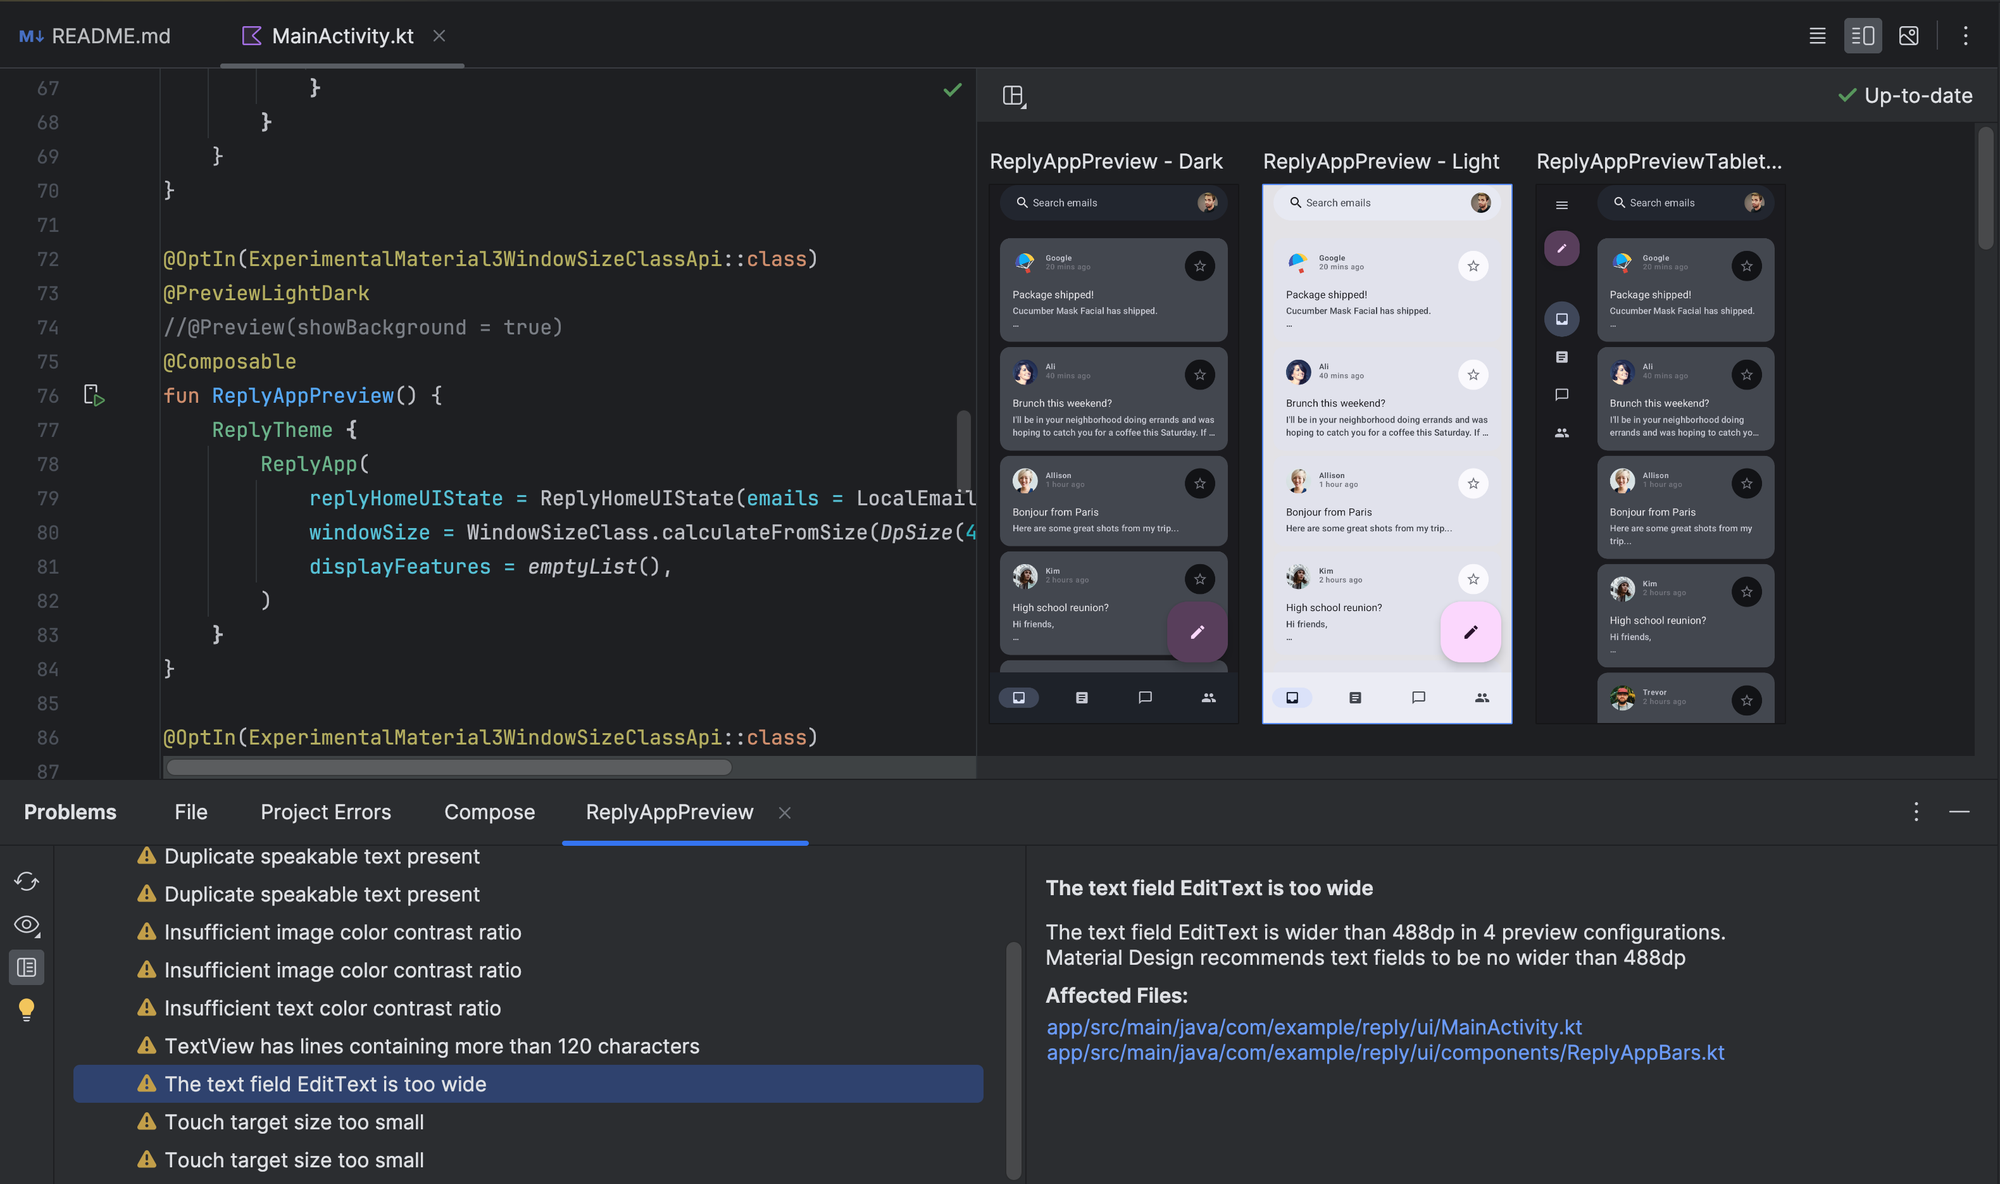Image resolution: width=2000 pixels, height=1184 pixels.
Task: Select the Touch target size too small warning
Action: (x=293, y=1121)
